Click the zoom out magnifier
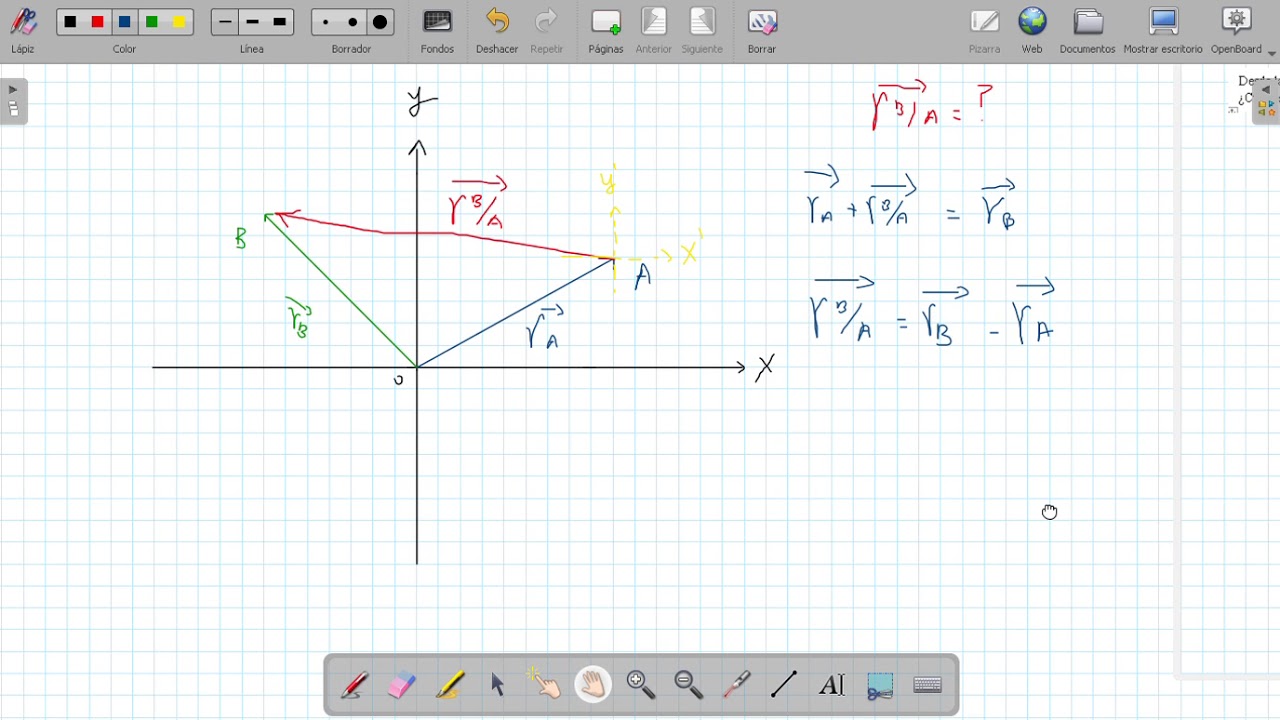This screenshot has width=1280, height=720. point(689,685)
